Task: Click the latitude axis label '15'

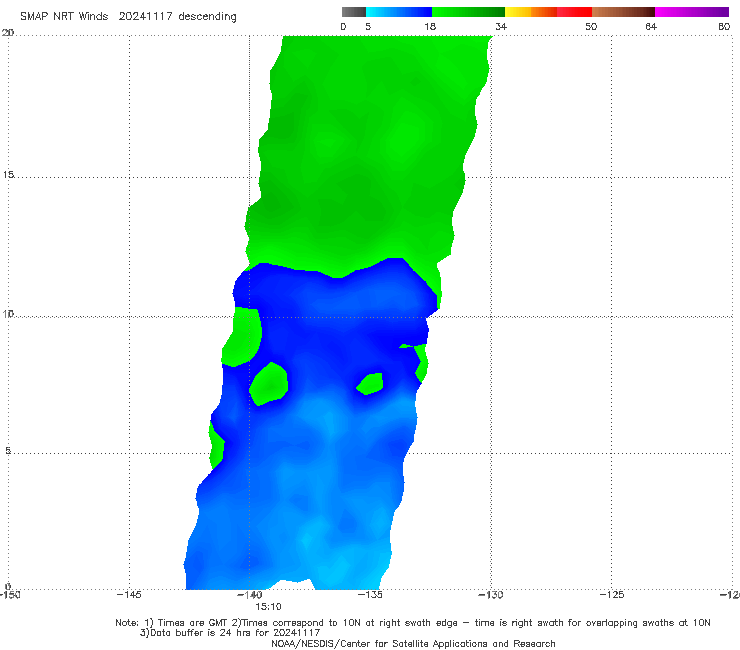Action: click(x=8, y=175)
